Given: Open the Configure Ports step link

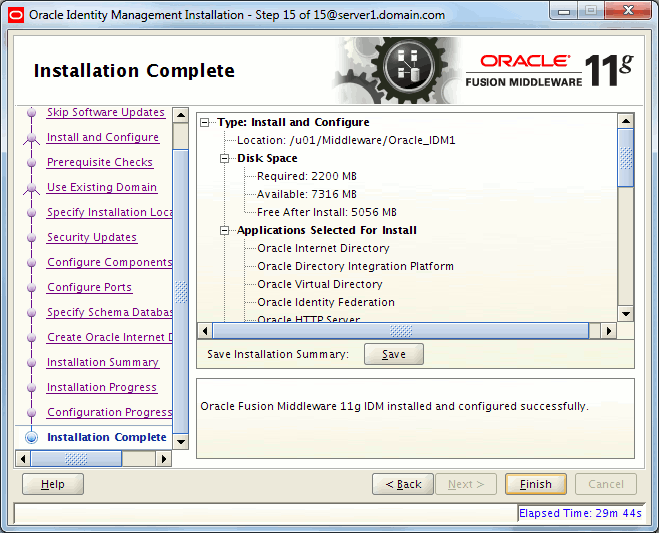Looking at the screenshot, I should [90, 287].
